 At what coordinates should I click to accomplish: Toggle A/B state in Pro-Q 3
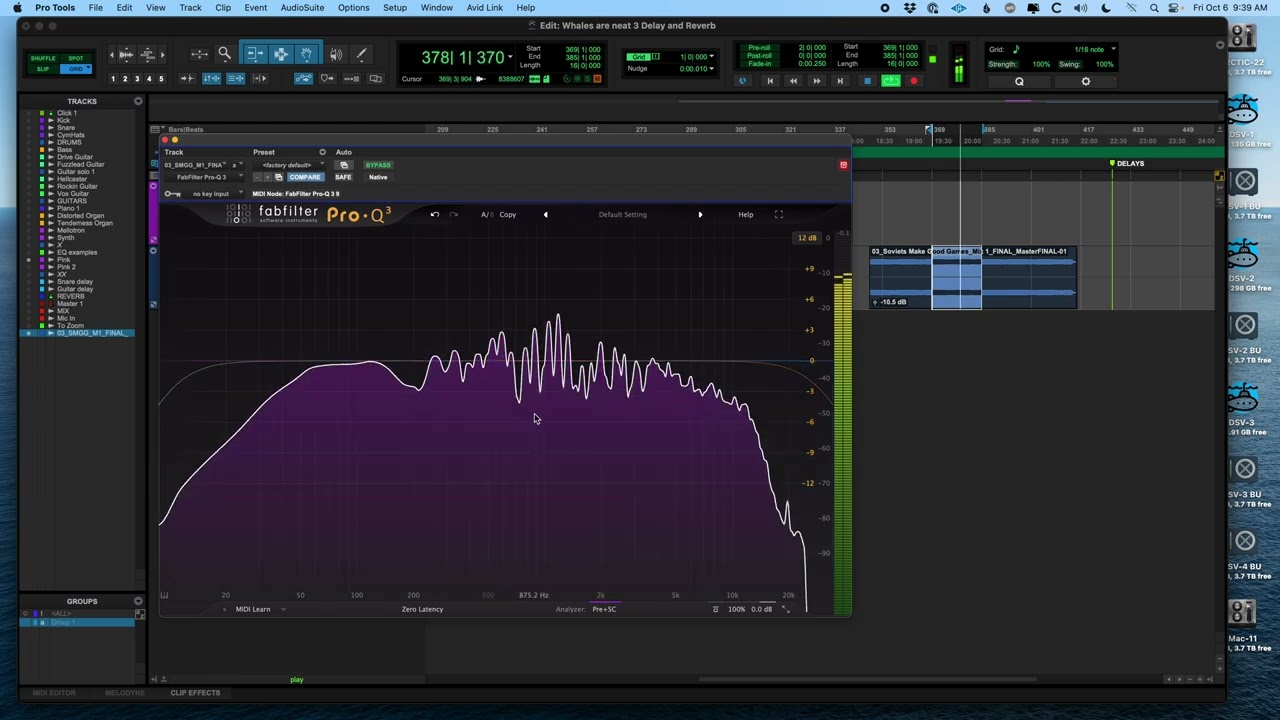click(x=485, y=214)
